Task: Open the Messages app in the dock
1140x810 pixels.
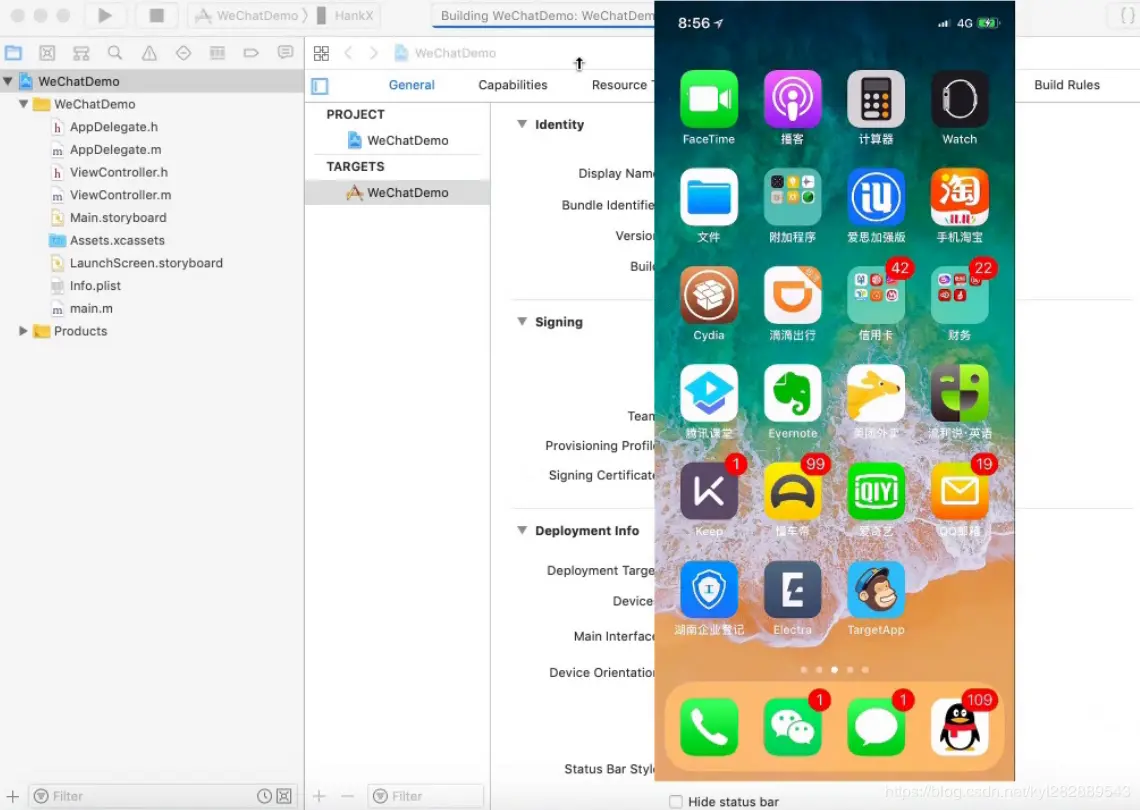Action: 876,727
